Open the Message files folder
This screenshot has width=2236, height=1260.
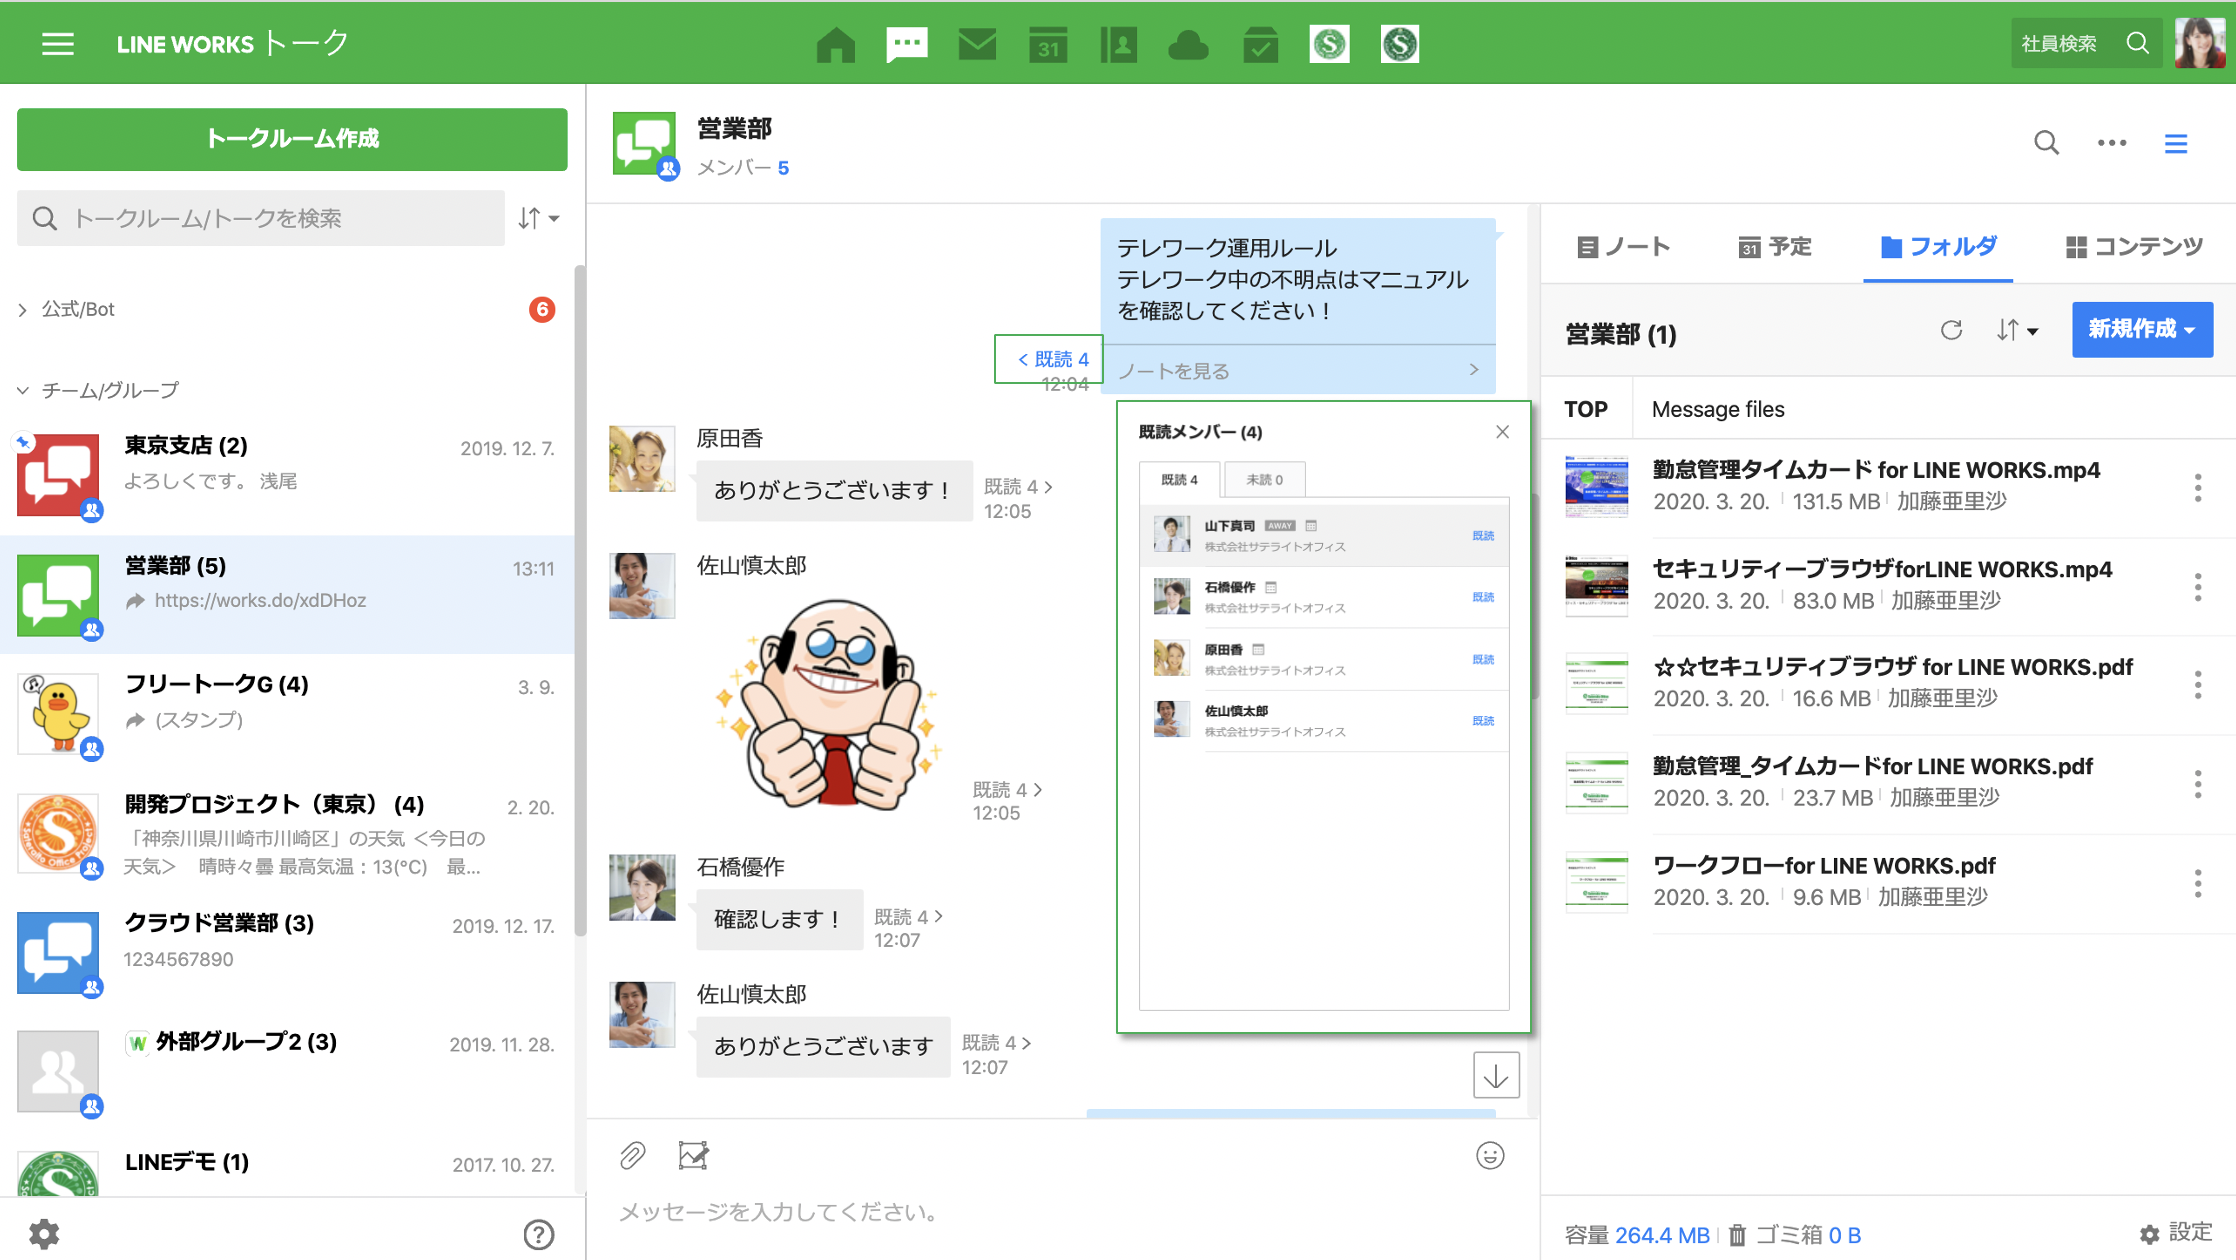coord(1718,409)
